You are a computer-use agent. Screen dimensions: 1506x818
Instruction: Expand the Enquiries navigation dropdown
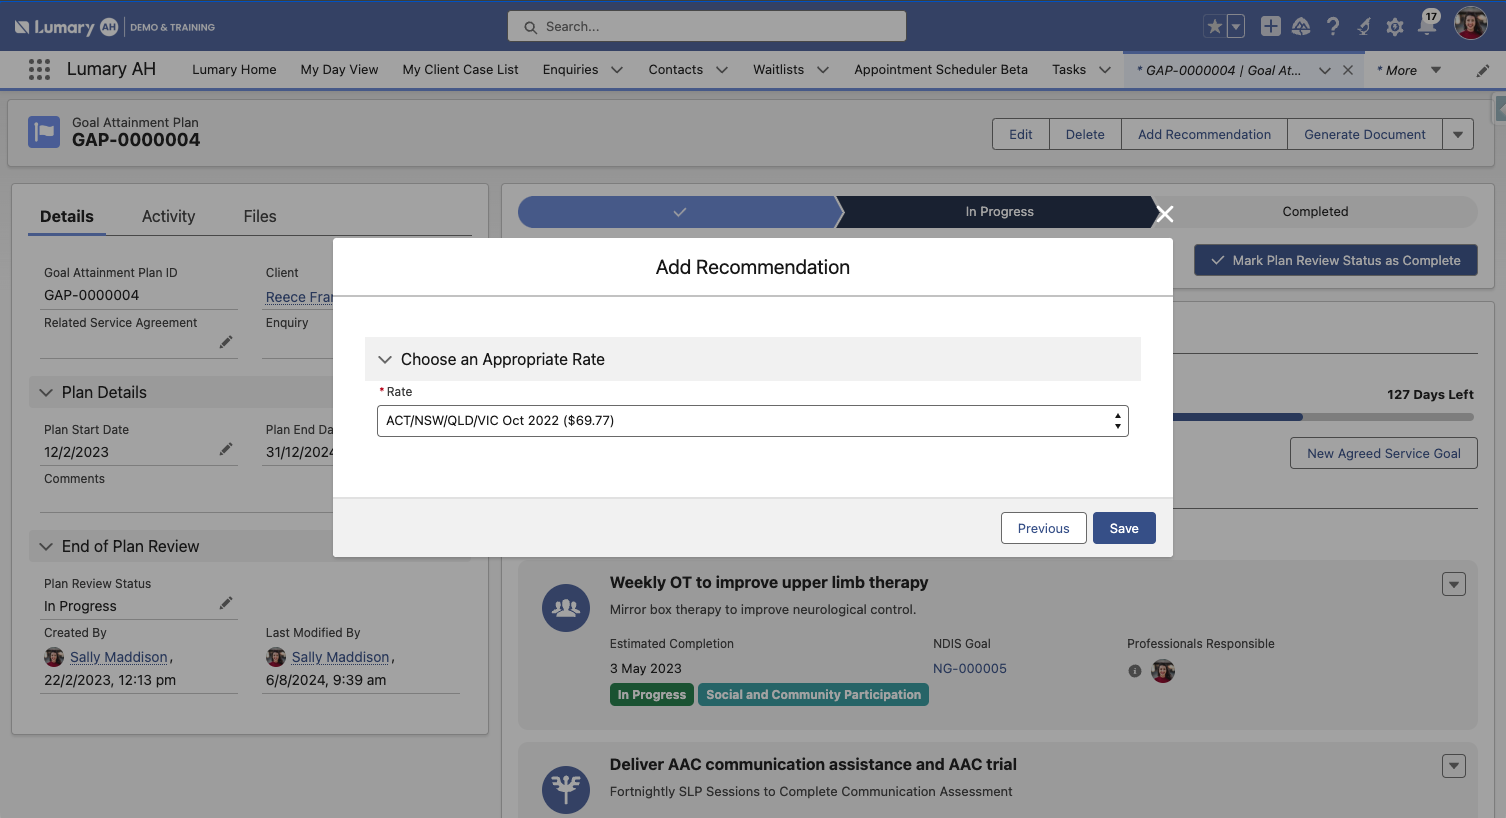pos(617,69)
